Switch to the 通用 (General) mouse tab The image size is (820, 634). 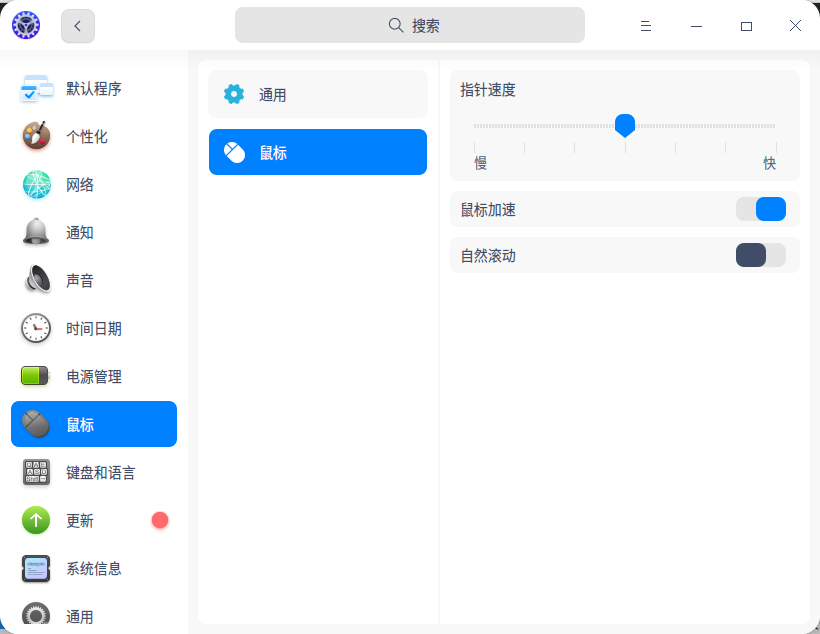tap(317, 94)
